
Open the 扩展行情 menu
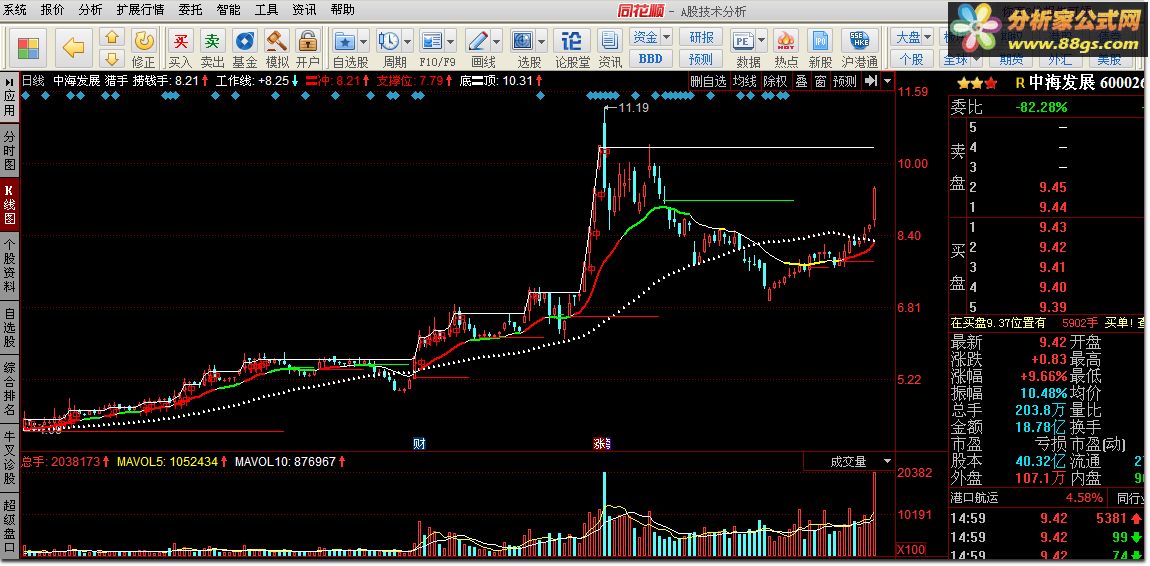click(x=140, y=10)
